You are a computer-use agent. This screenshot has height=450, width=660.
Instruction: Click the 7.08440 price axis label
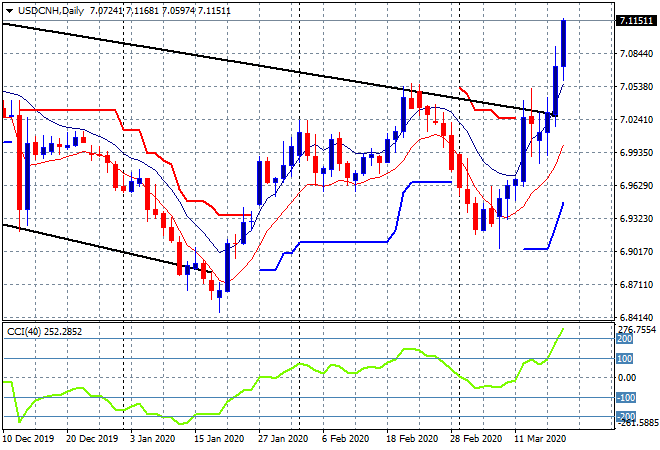[636, 54]
